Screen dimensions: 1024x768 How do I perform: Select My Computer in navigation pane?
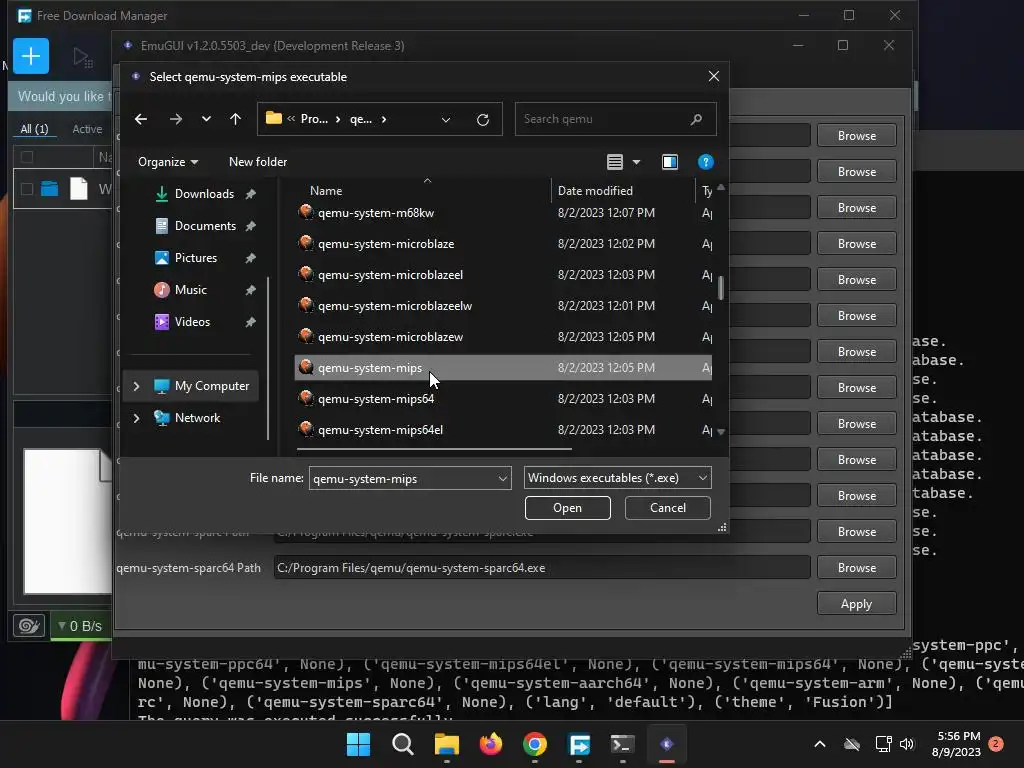(212, 386)
